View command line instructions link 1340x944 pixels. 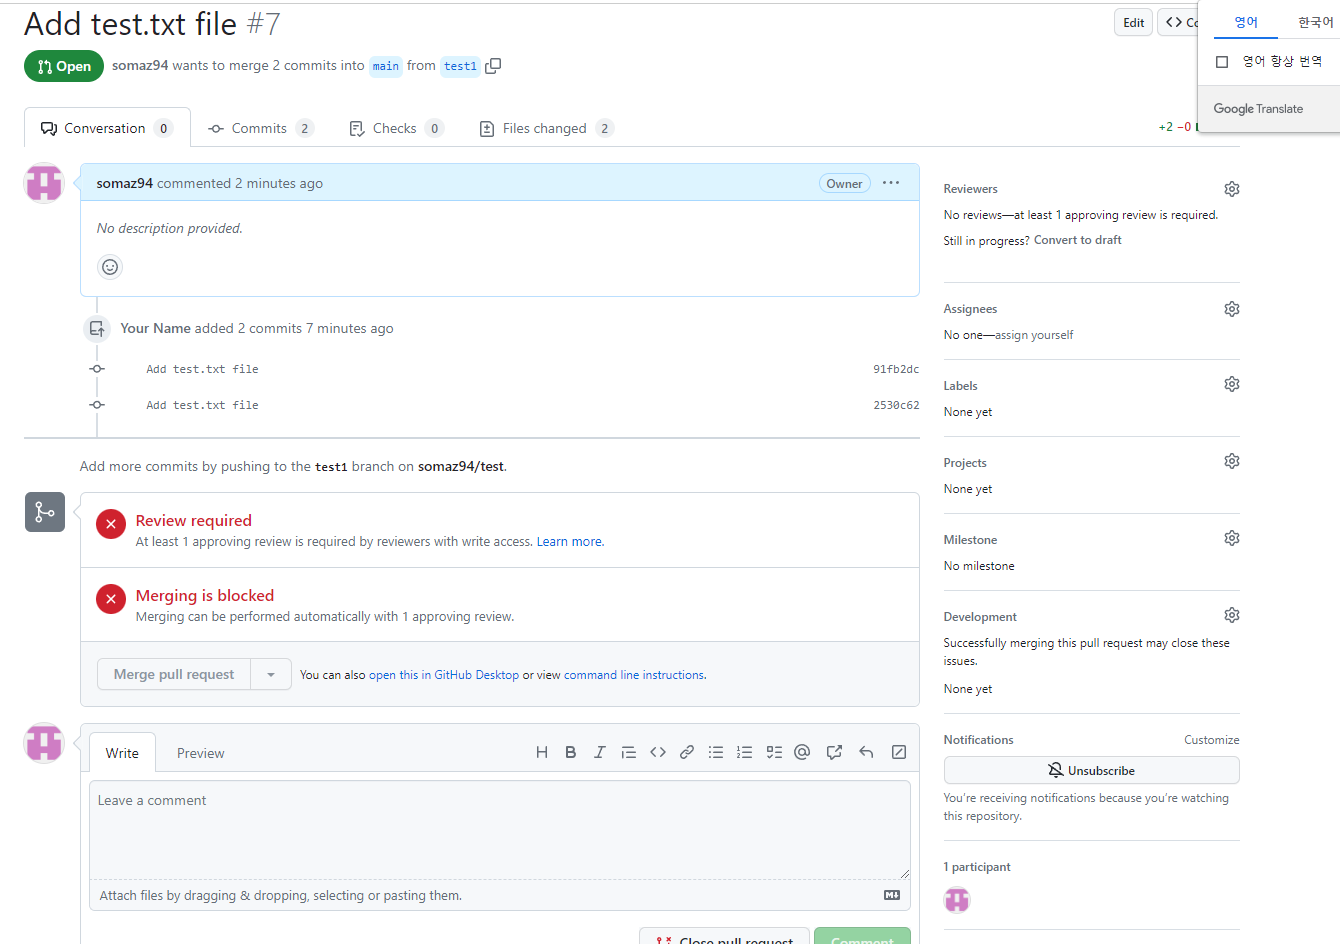(x=634, y=675)
